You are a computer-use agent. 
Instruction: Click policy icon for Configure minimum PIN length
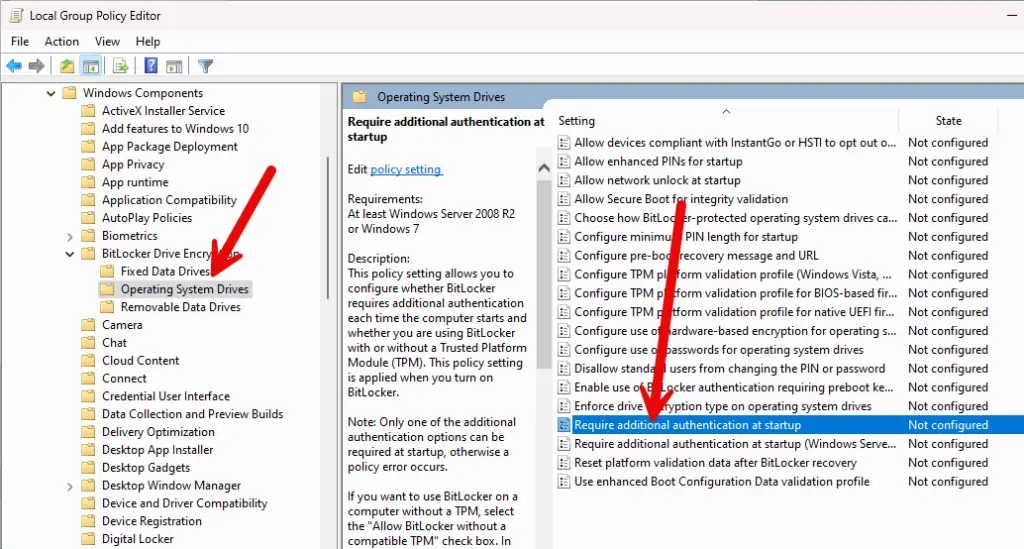pyautogui.click(x=564, y=237)
